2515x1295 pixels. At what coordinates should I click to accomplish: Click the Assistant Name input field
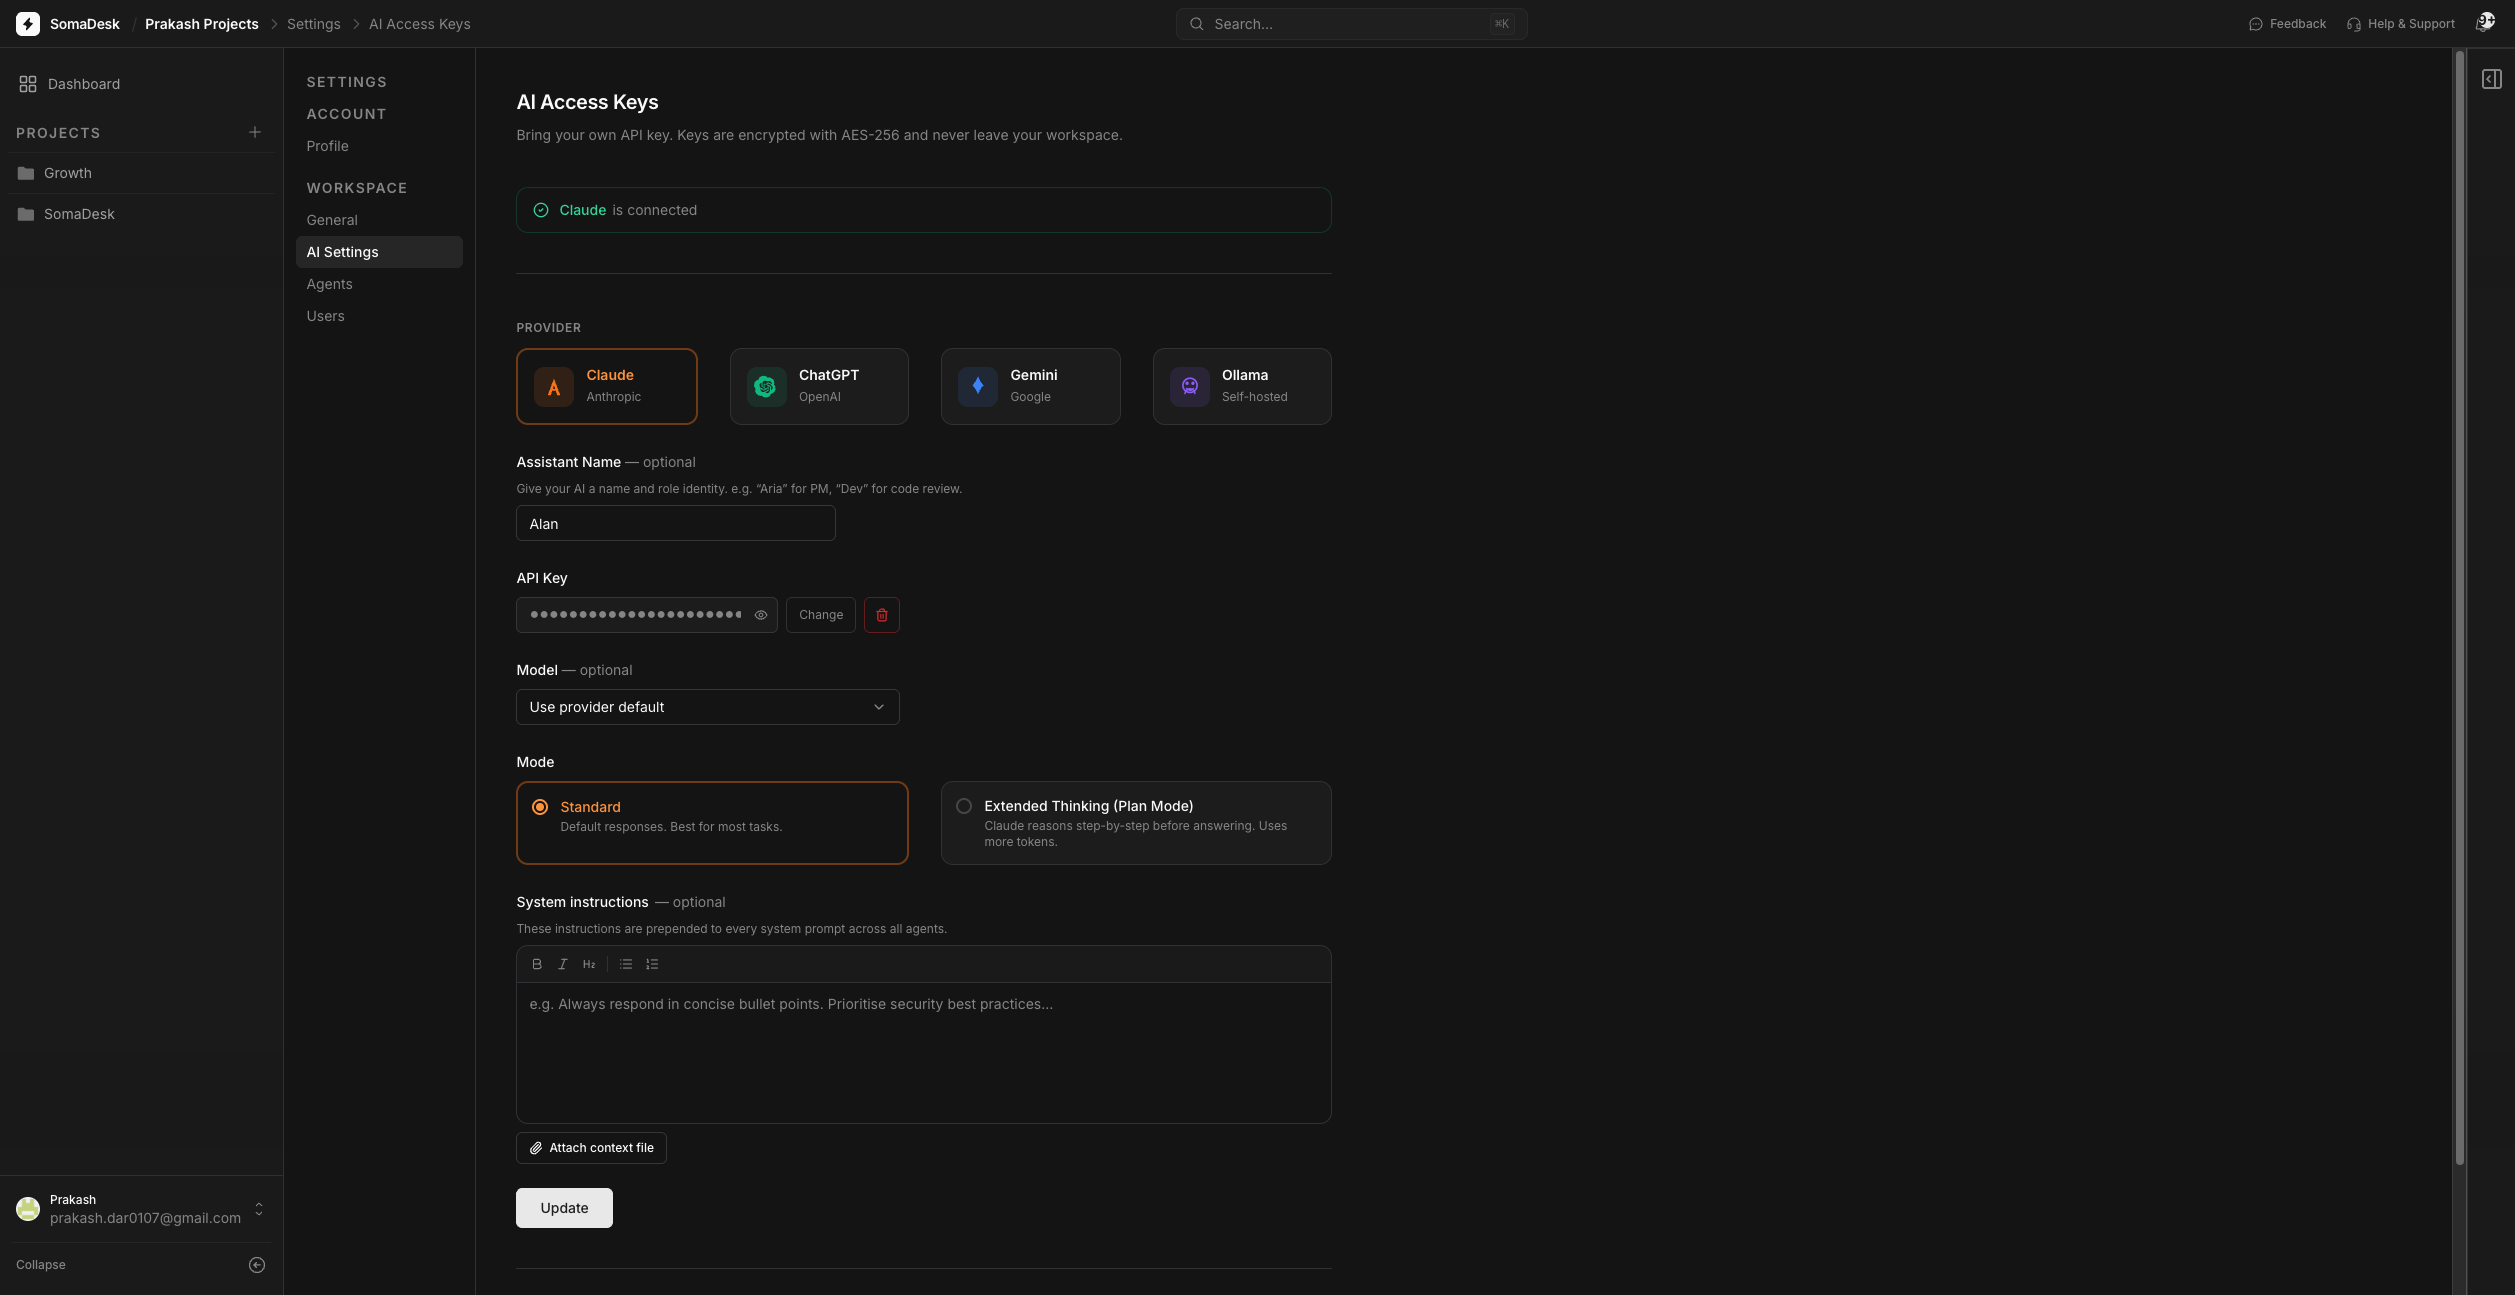pyautogui.click(x=676, y=524)
